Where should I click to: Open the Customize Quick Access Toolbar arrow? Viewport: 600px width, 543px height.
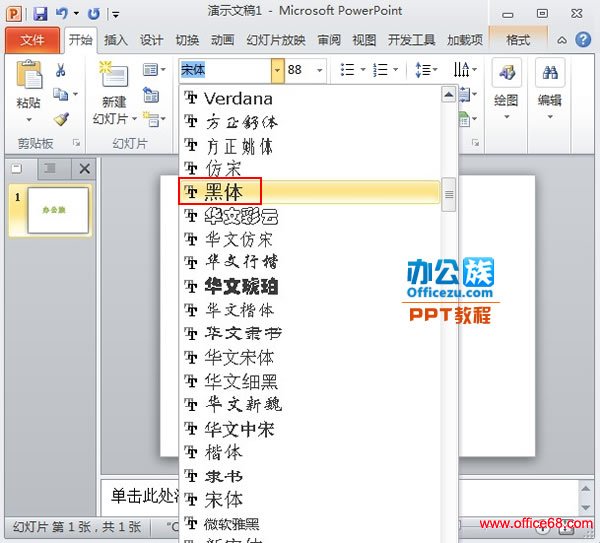(x=116, y=15)
